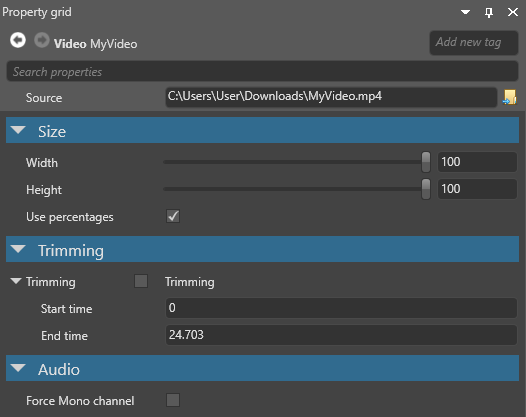Adjust the Width slider handle
The width and height of the screenshot is (526, 417).
tap(426, 162)
